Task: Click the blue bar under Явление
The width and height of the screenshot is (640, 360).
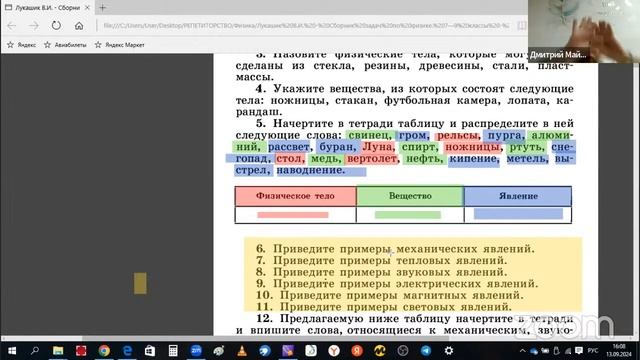Action: pos(518,214)
